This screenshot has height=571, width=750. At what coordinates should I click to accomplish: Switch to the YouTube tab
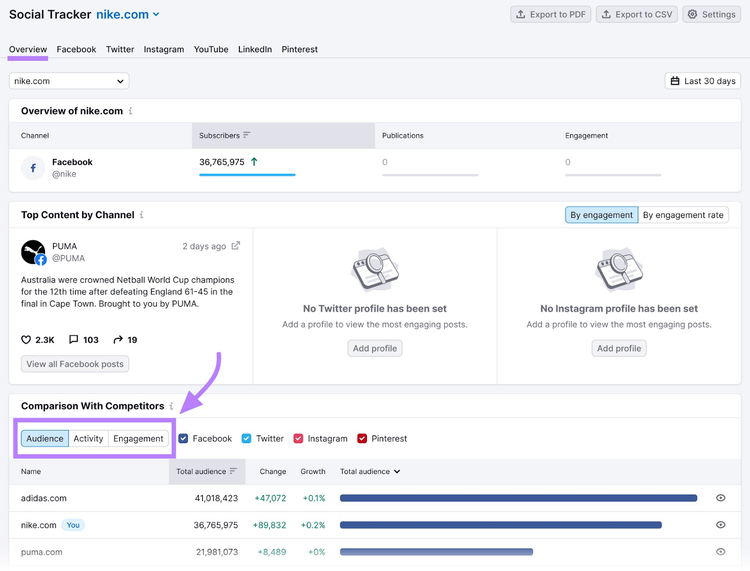click(x=211, y=49)
